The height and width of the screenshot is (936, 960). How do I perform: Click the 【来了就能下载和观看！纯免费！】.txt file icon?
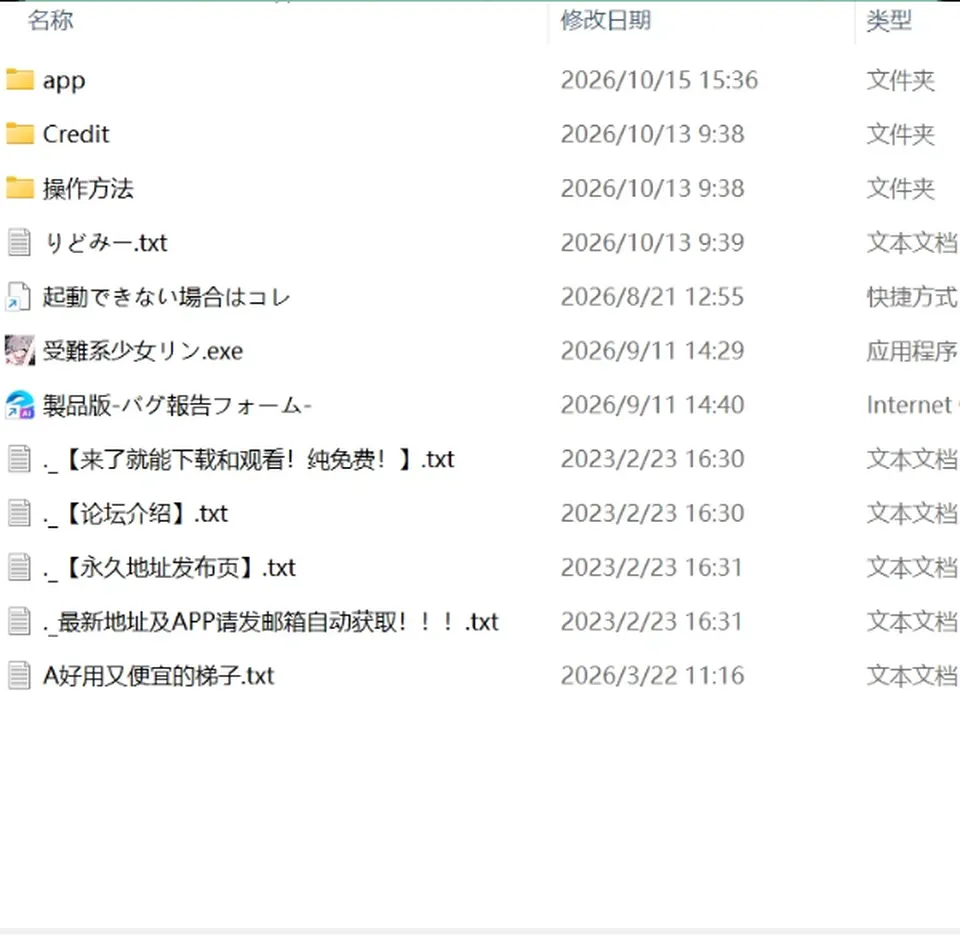pos(20,459)
